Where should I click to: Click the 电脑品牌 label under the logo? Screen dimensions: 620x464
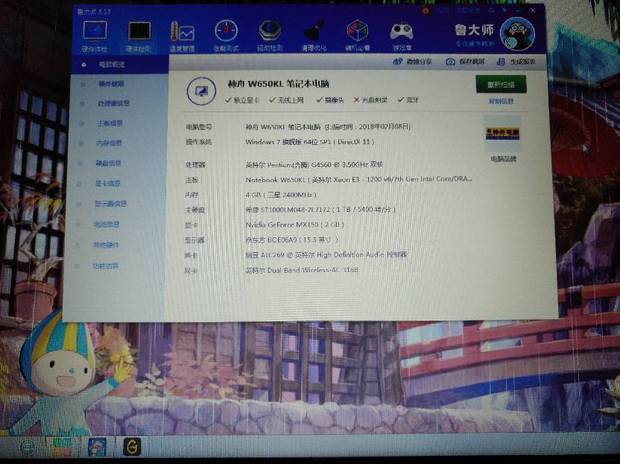tap(503, 159)
